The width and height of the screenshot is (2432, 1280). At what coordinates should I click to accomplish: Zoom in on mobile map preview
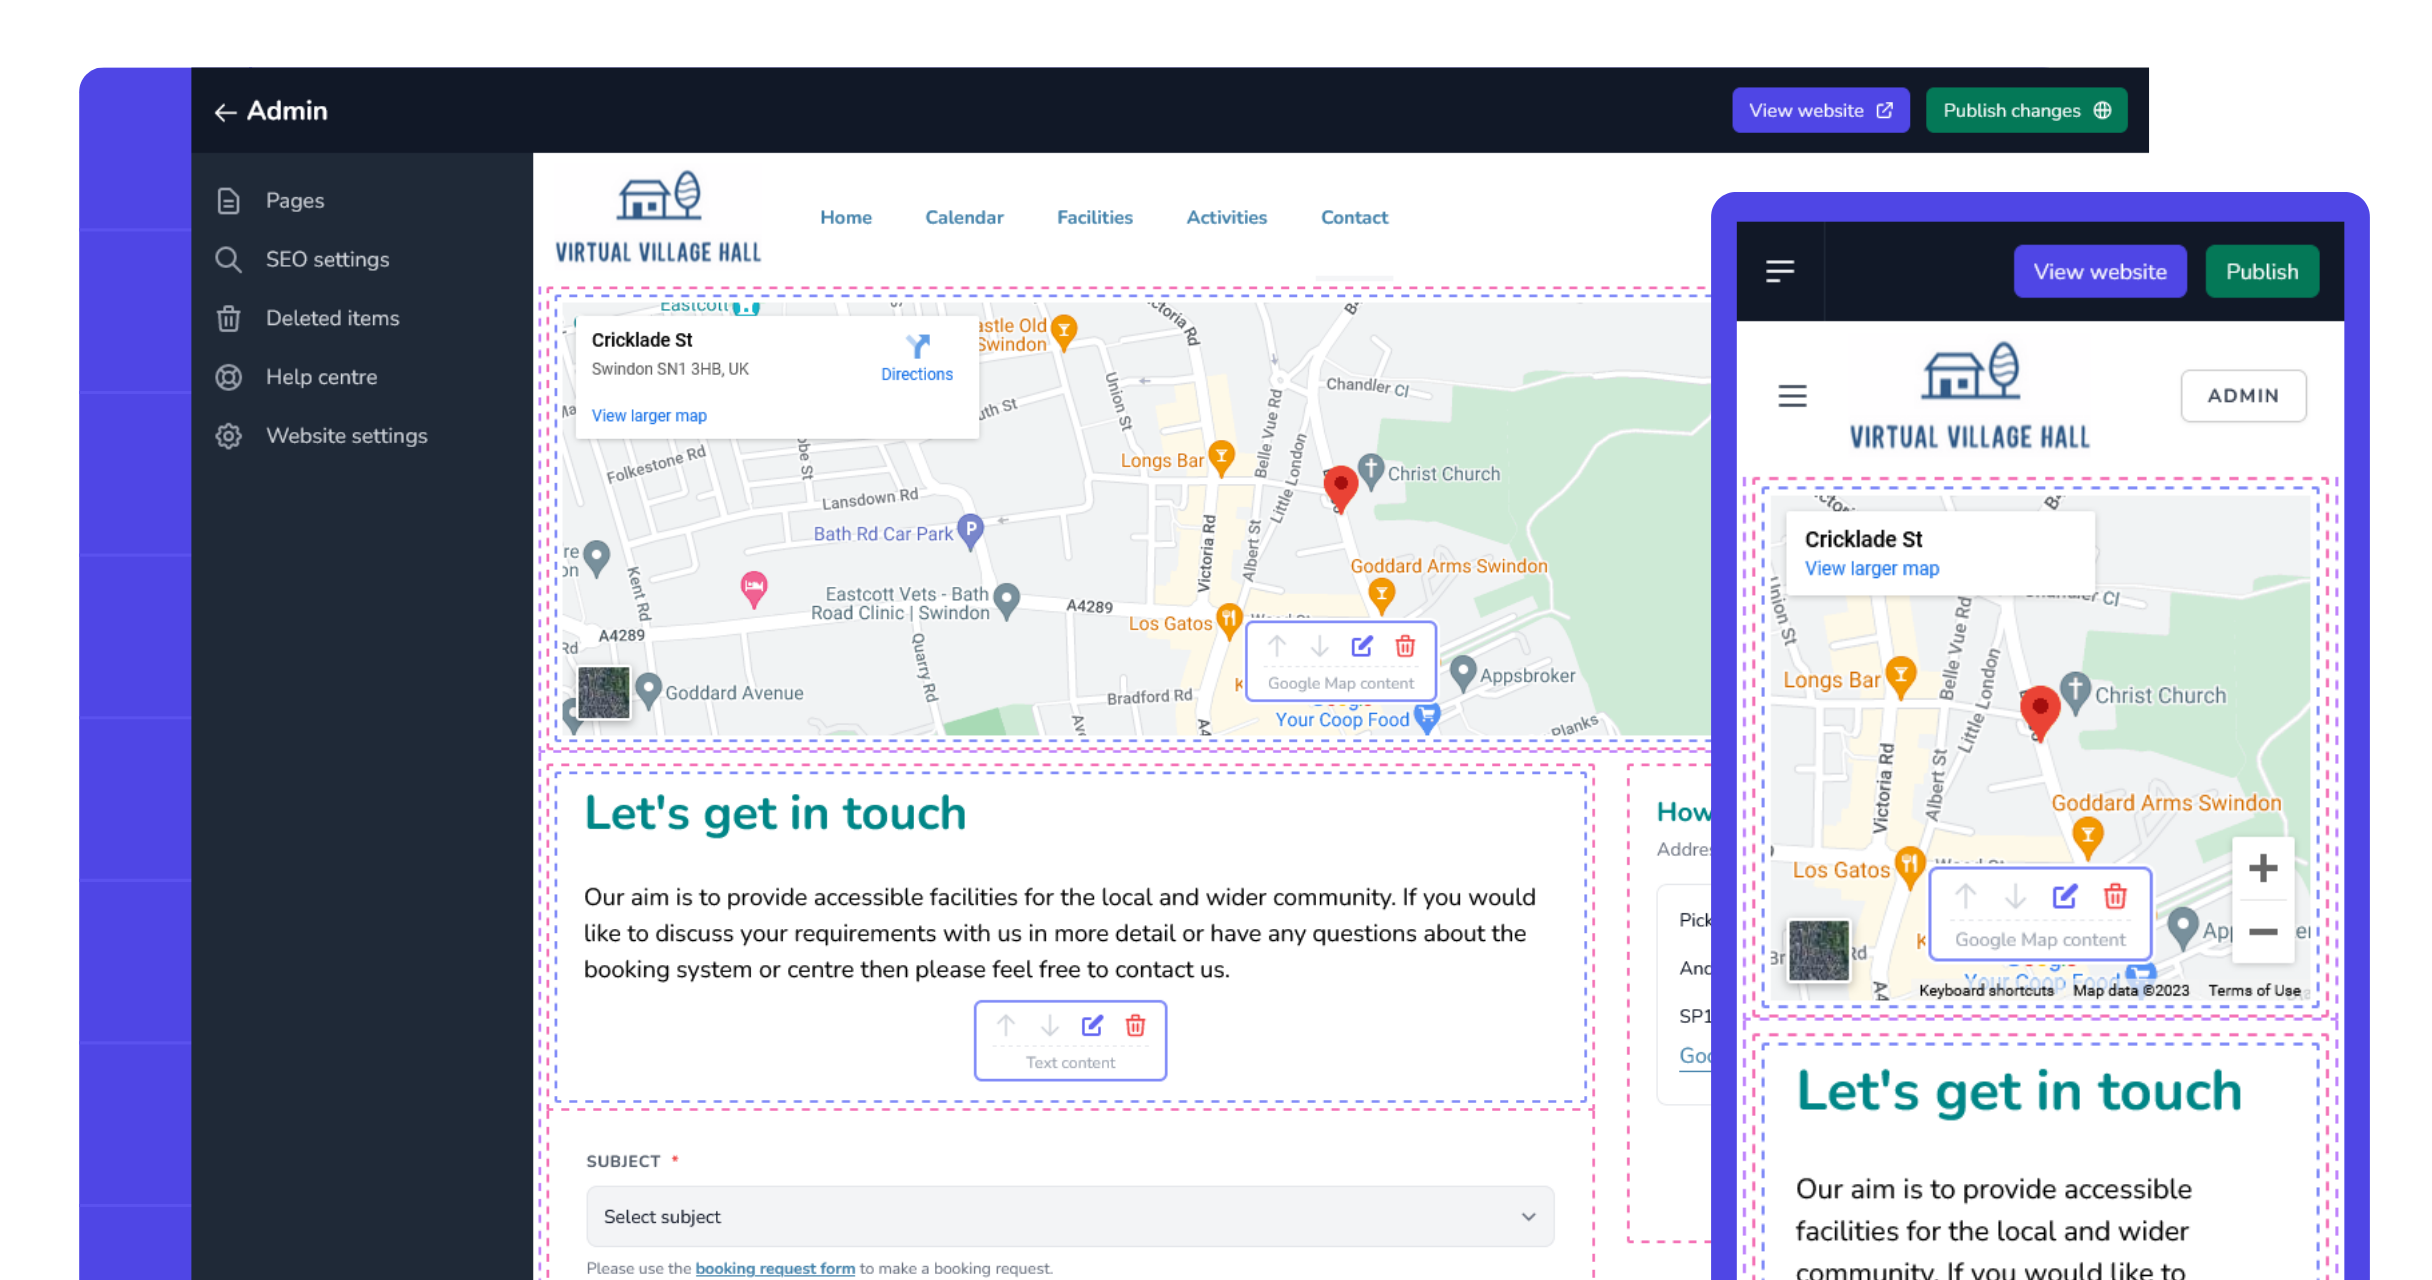click(x=2263, y=868)
